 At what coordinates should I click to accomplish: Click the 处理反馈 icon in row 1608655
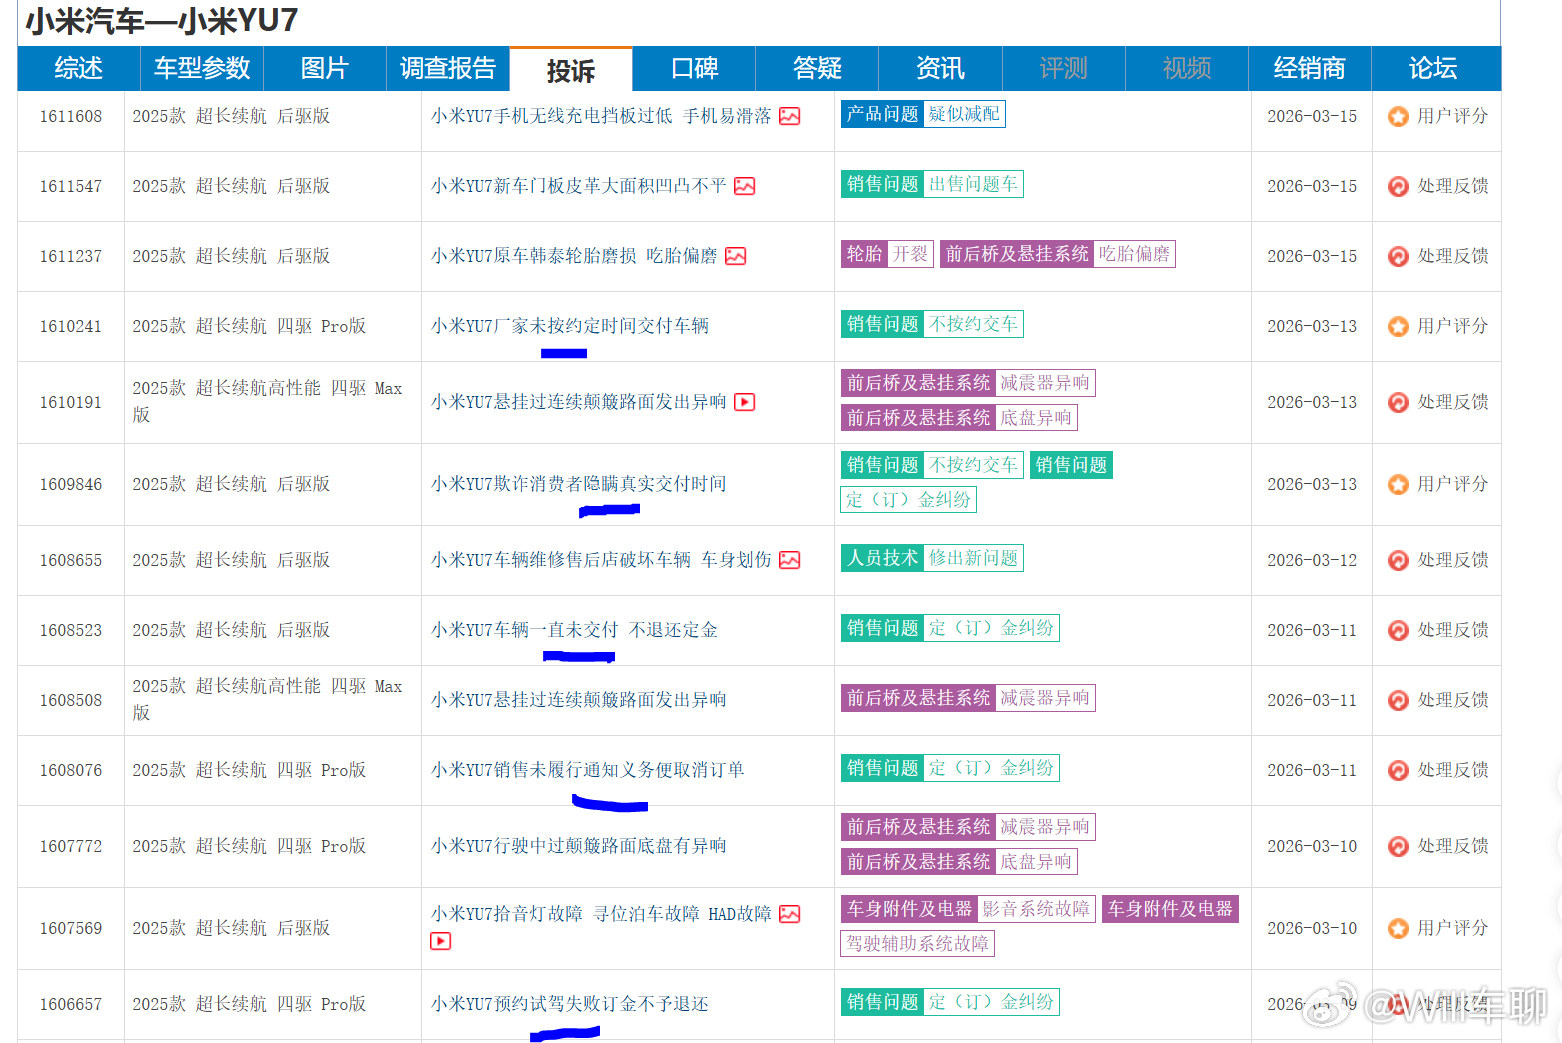[1398, 560]
